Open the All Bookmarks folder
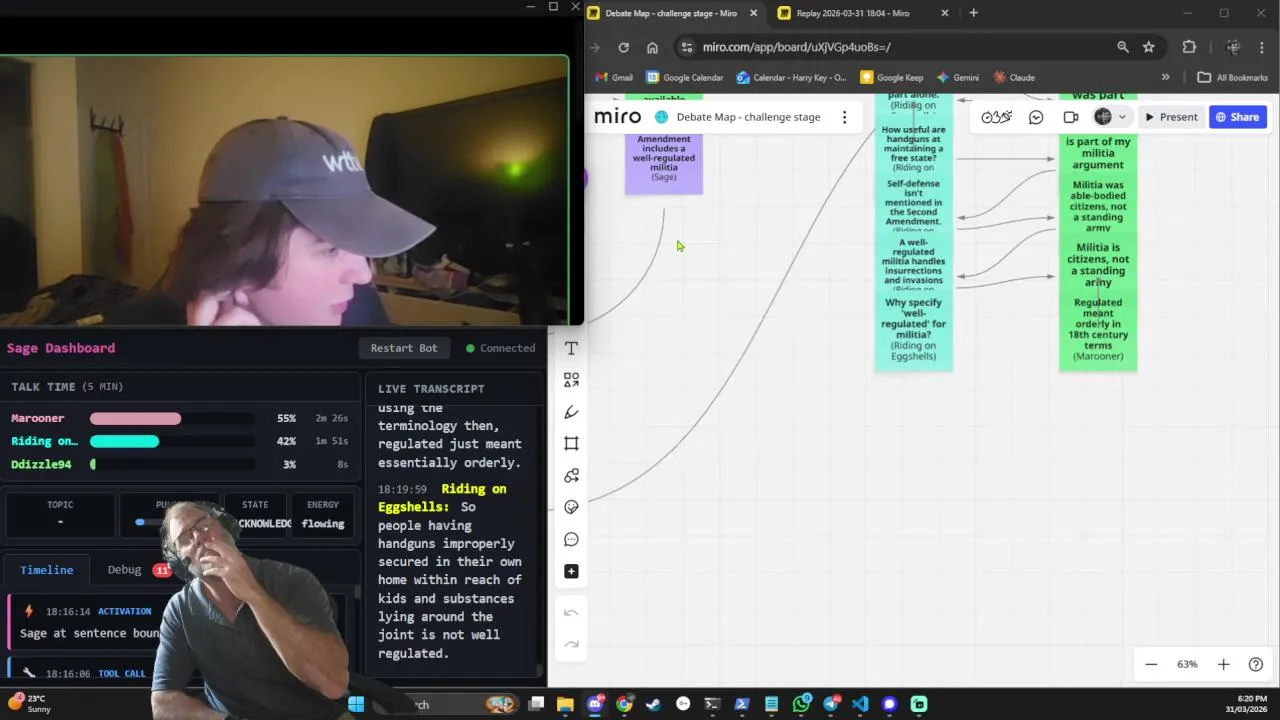This screenshot has width=1280, height=720. (1232, 77)
